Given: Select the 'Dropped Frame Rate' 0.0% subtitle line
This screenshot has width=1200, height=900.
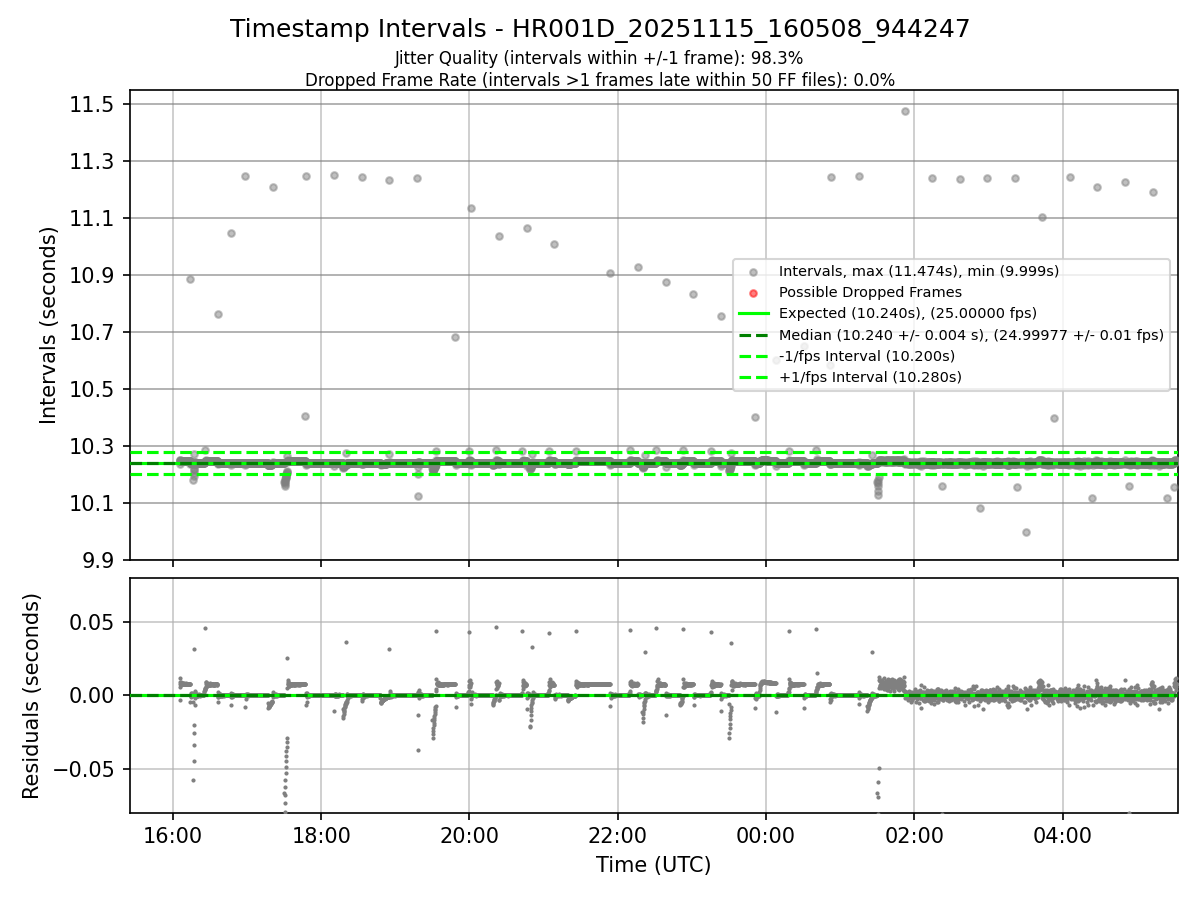Looking at the screenshot, I should click(600, 80).
